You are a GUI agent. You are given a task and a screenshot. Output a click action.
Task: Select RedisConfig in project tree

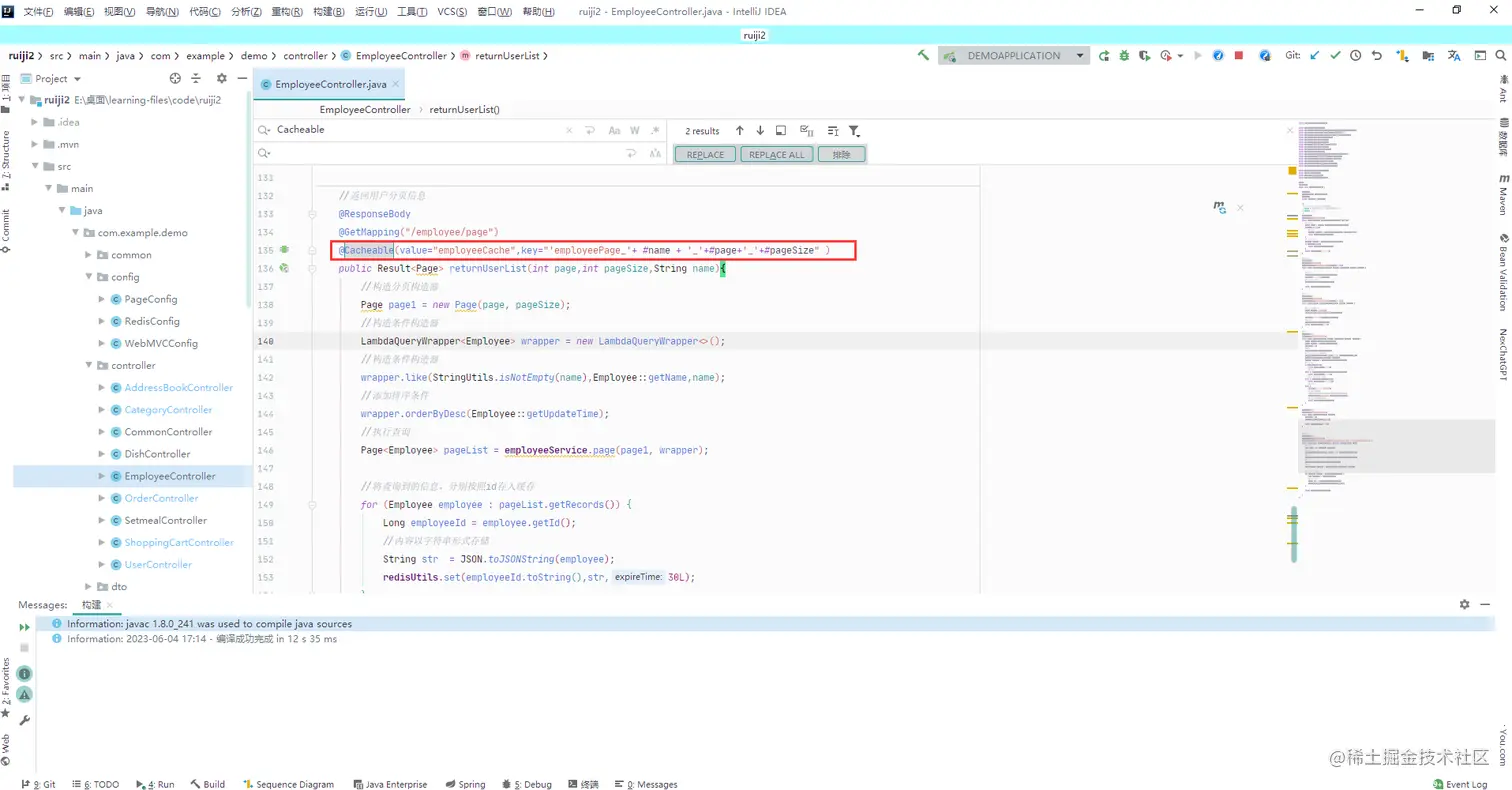[152, 321]
